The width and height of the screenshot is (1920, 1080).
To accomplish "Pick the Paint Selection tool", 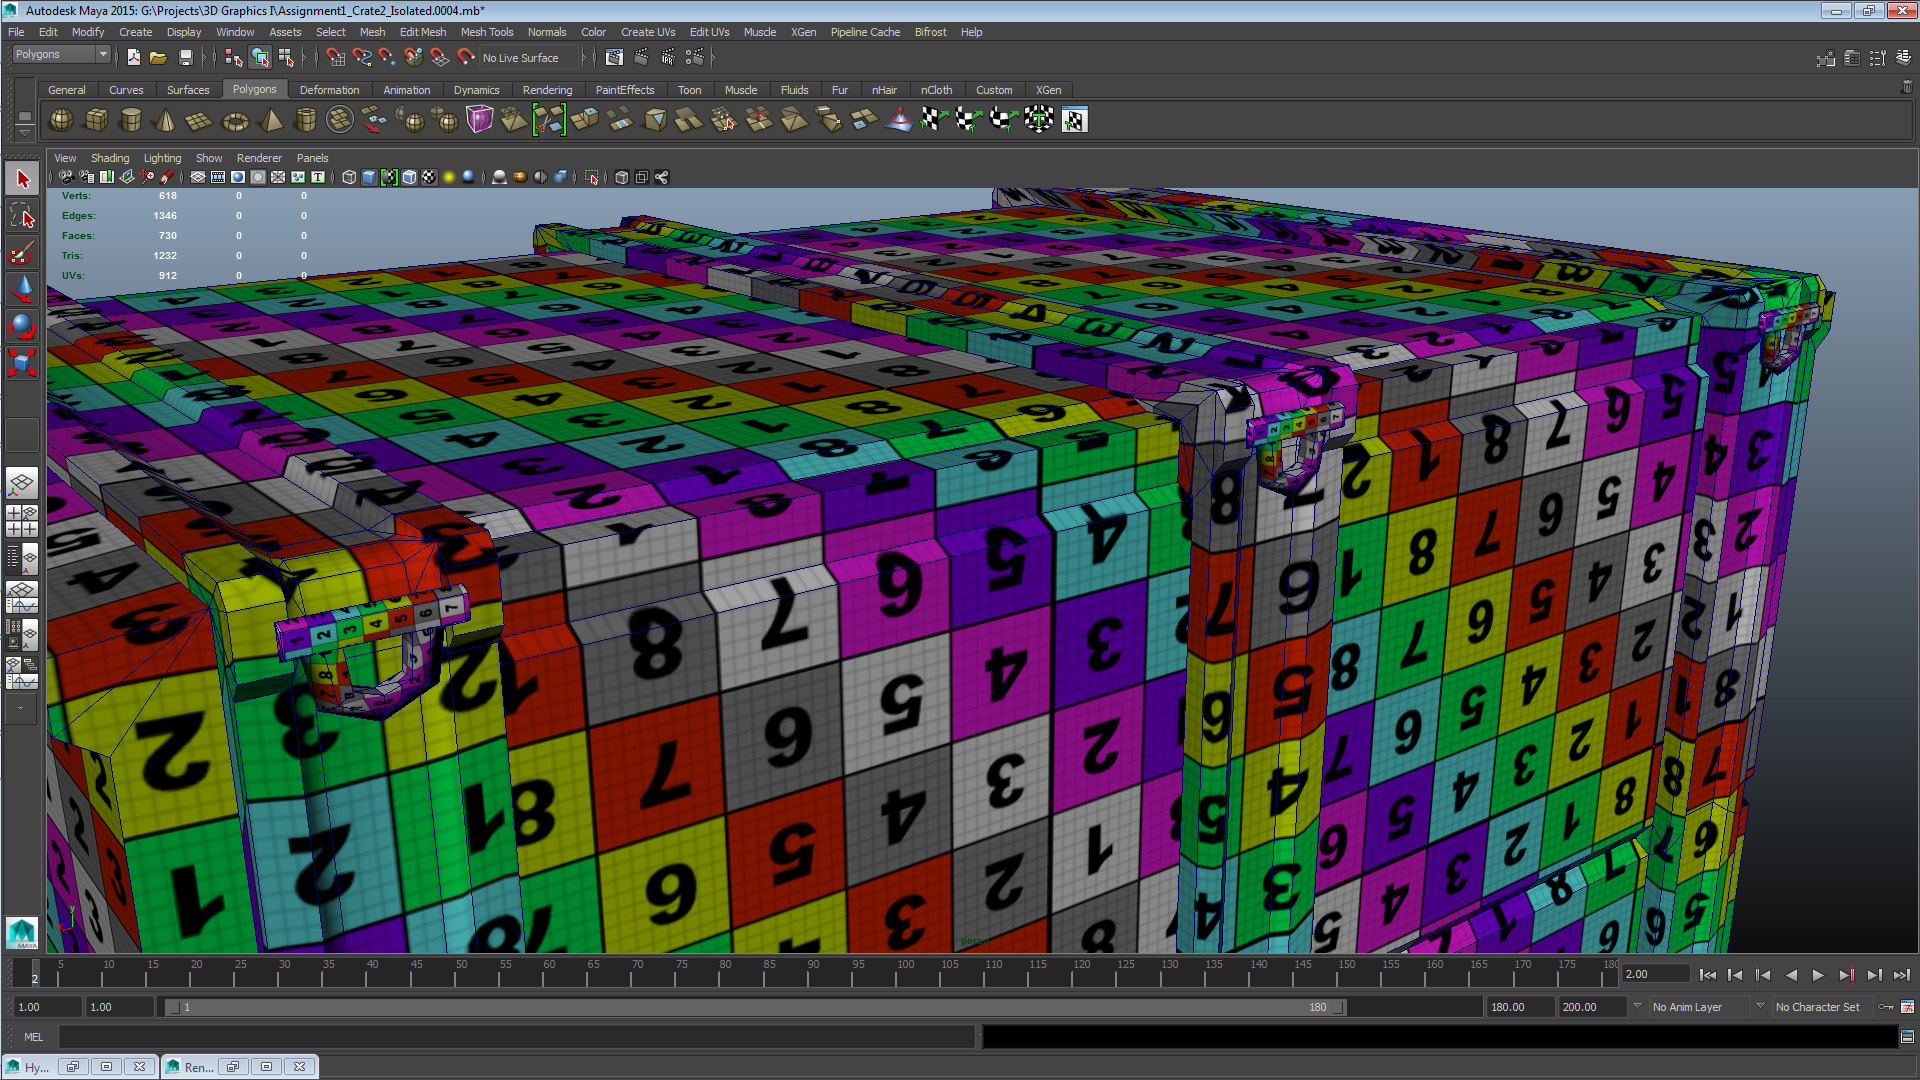I will [22, 253].
